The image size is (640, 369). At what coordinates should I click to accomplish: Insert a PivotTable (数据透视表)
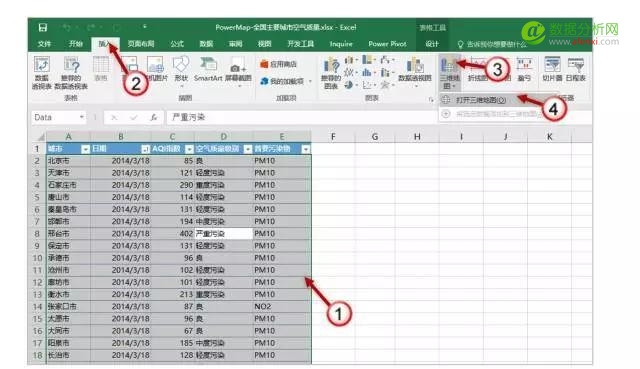42,73
